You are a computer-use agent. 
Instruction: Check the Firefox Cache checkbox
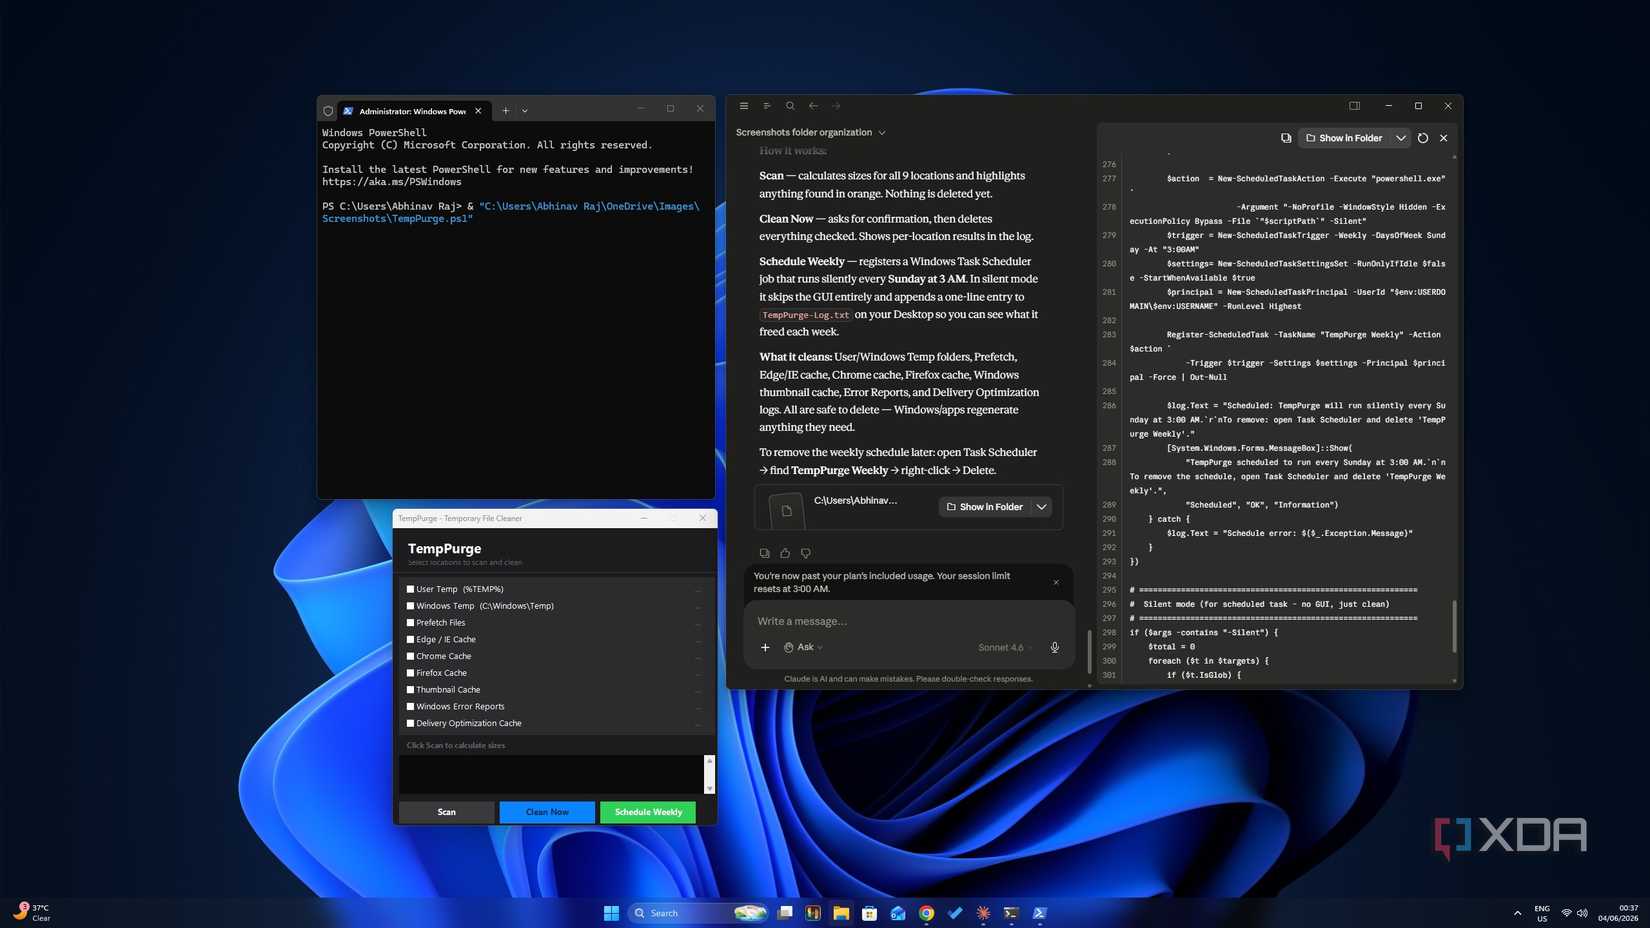410,673
